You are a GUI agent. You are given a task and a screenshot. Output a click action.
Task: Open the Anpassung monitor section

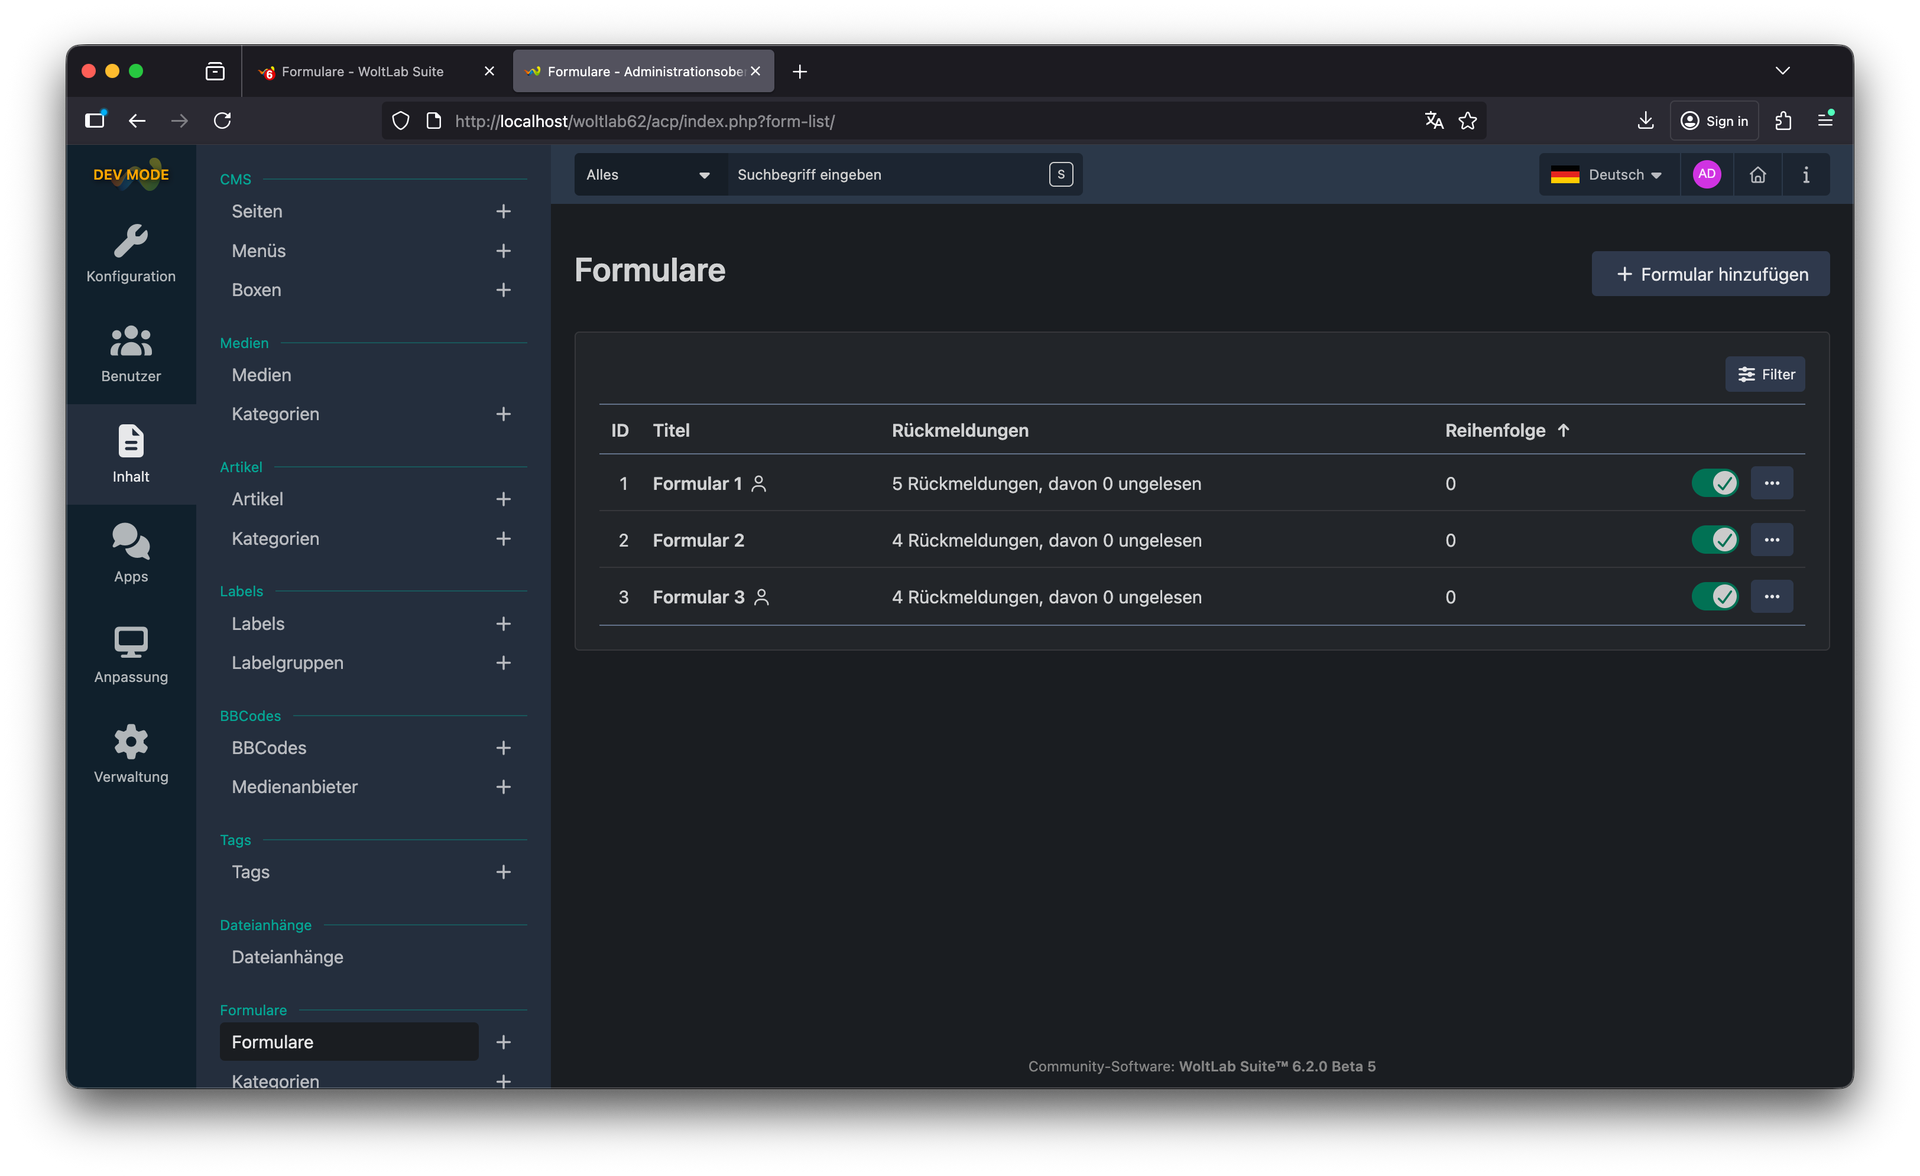point(131,654)
